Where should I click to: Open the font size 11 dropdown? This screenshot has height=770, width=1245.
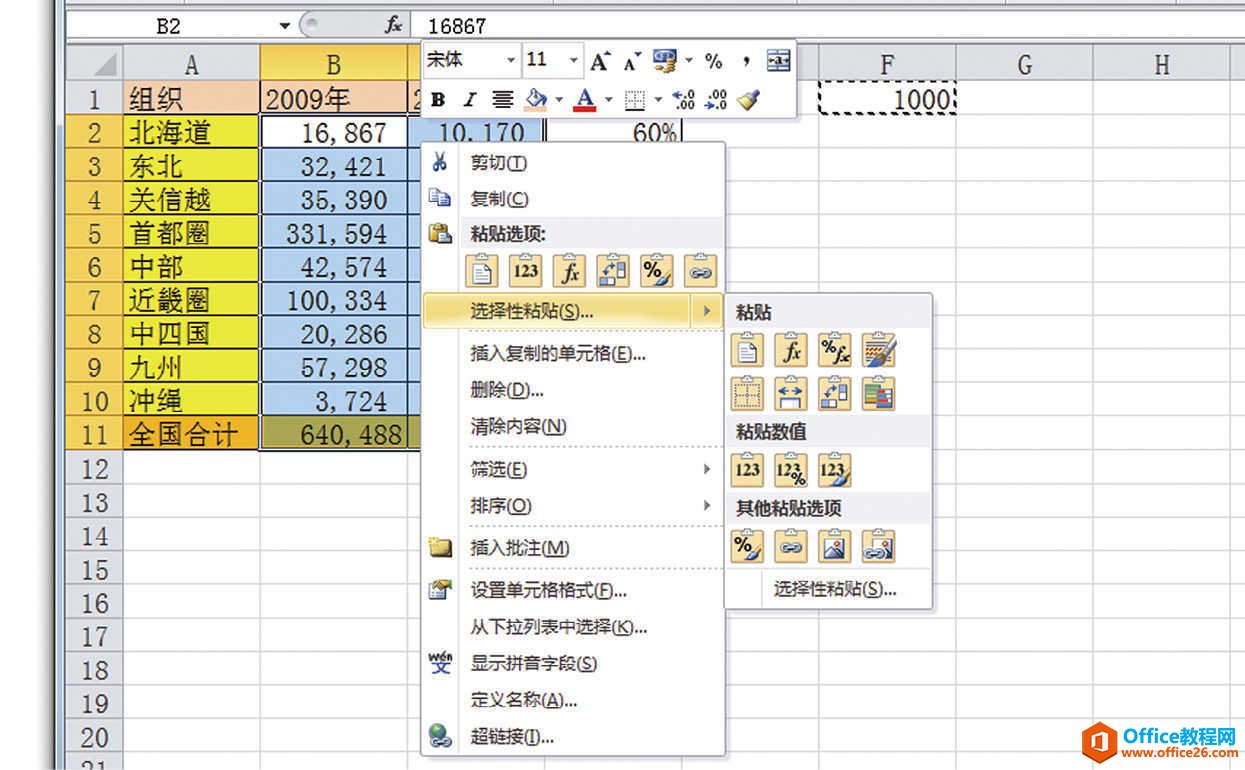[574, 61]
